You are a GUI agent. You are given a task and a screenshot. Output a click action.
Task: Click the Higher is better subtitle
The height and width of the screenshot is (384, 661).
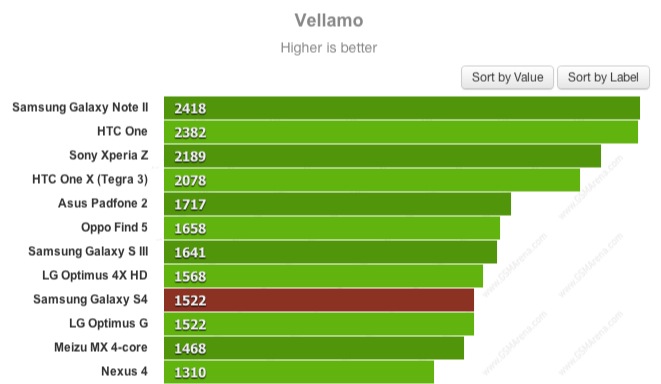click(x=329, y=48)
